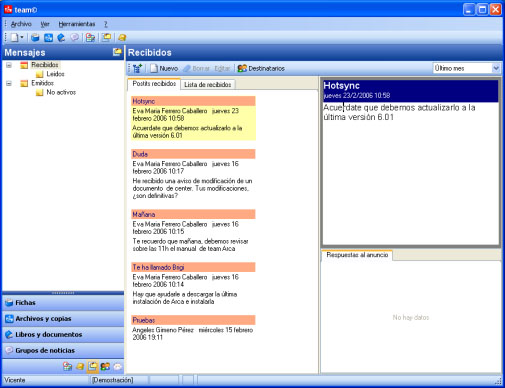Click the Hotsync header in the preview pane
The image size is (505, 388).
click(410, 91)
